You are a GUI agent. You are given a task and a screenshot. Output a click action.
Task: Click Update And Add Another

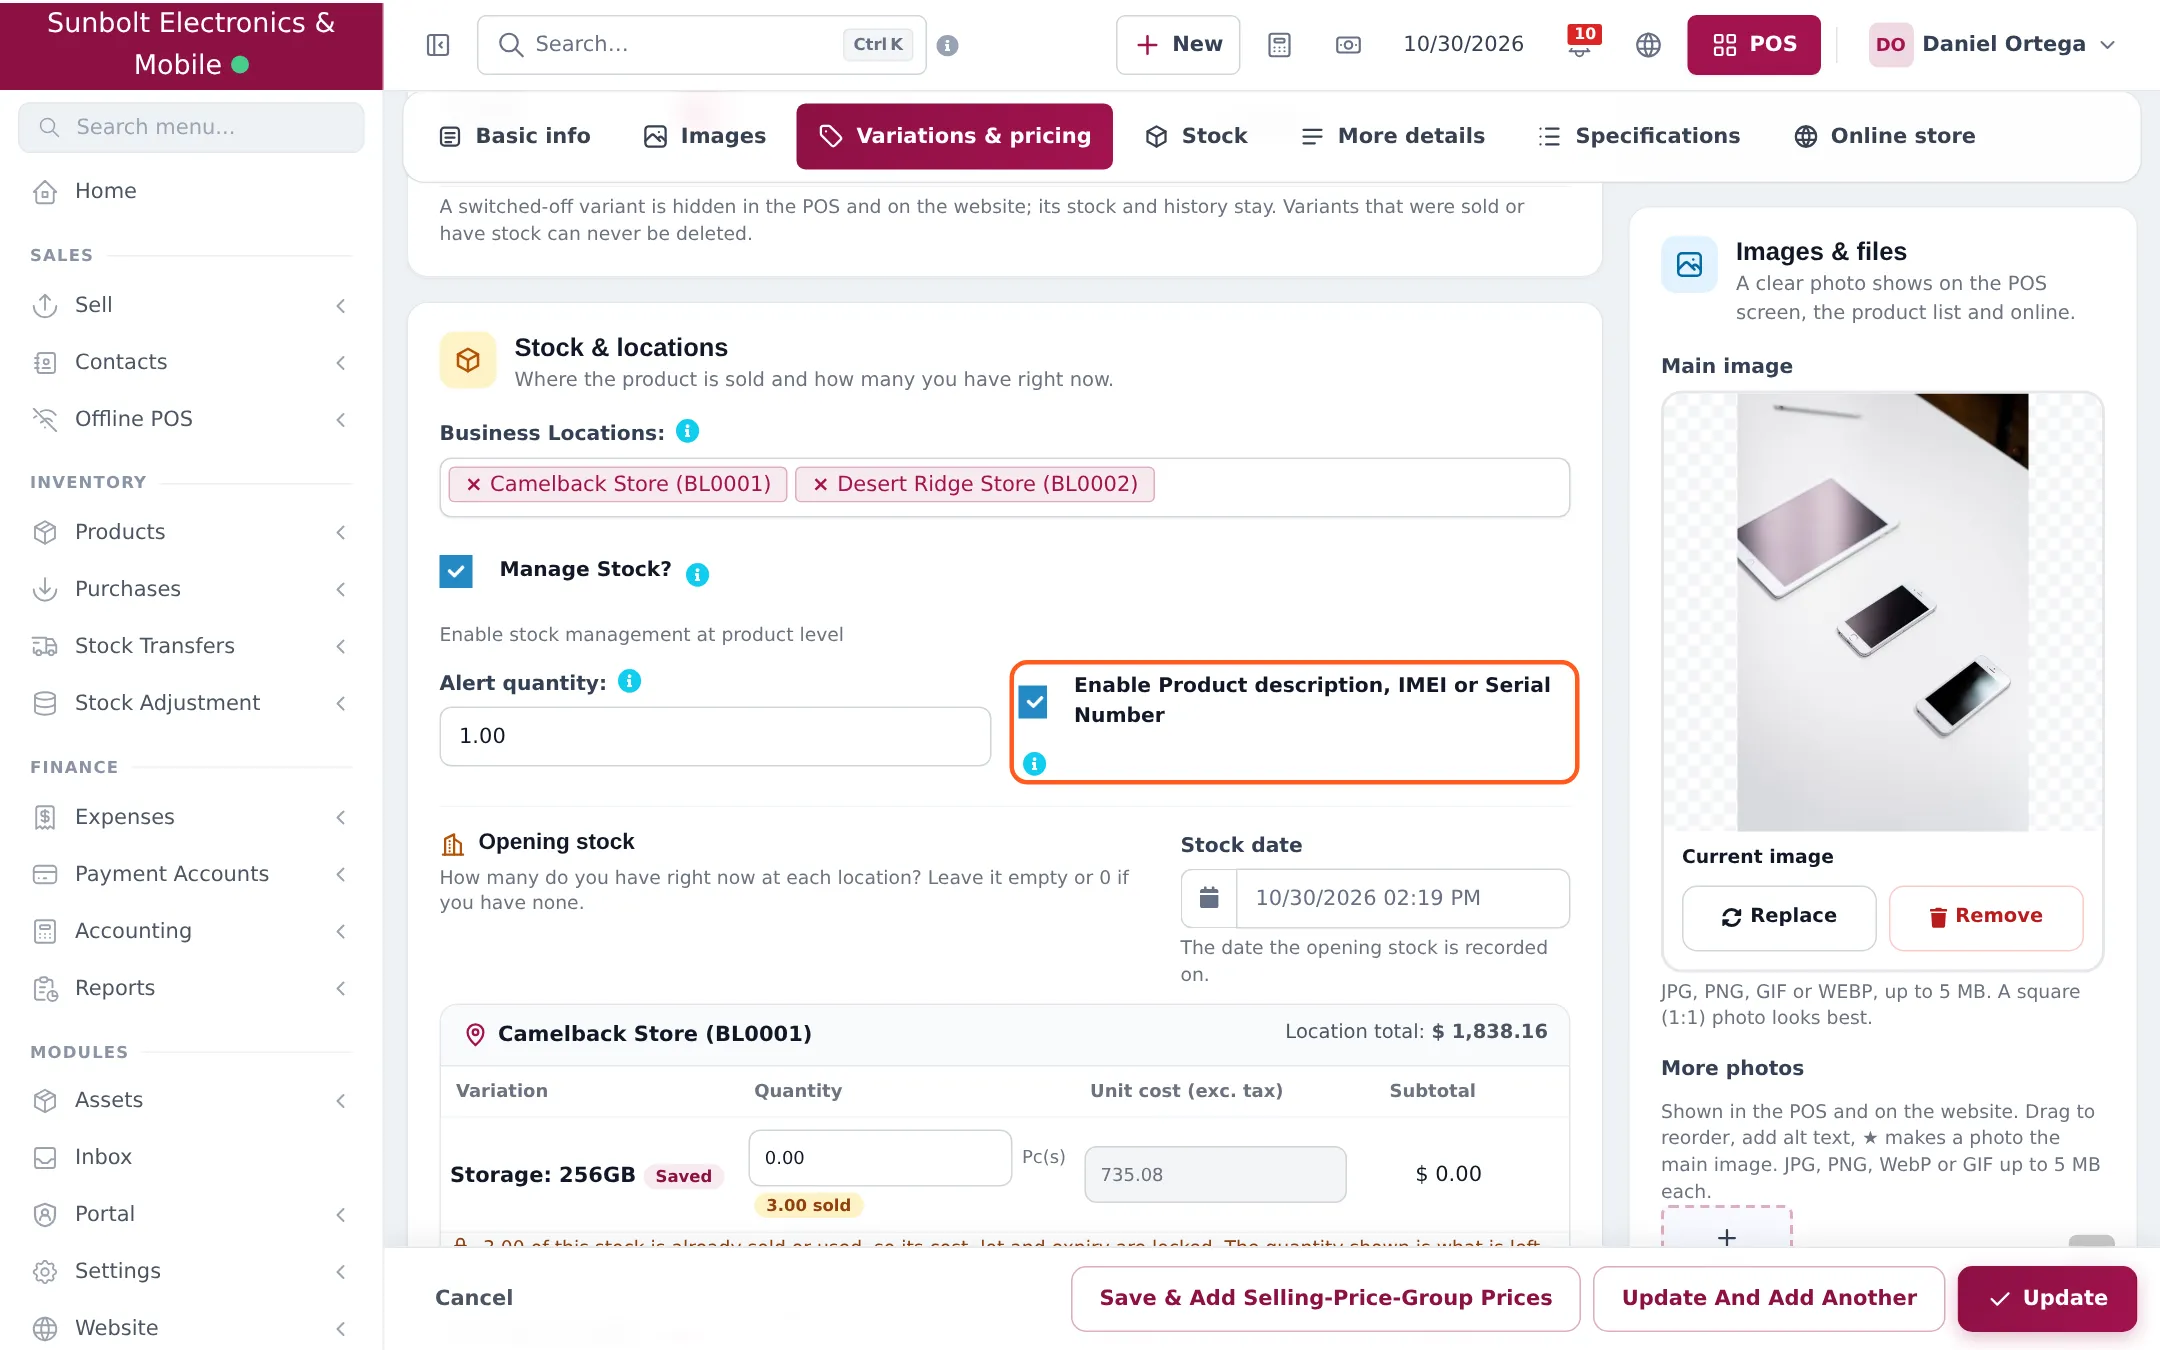tap(1768, 1298)
